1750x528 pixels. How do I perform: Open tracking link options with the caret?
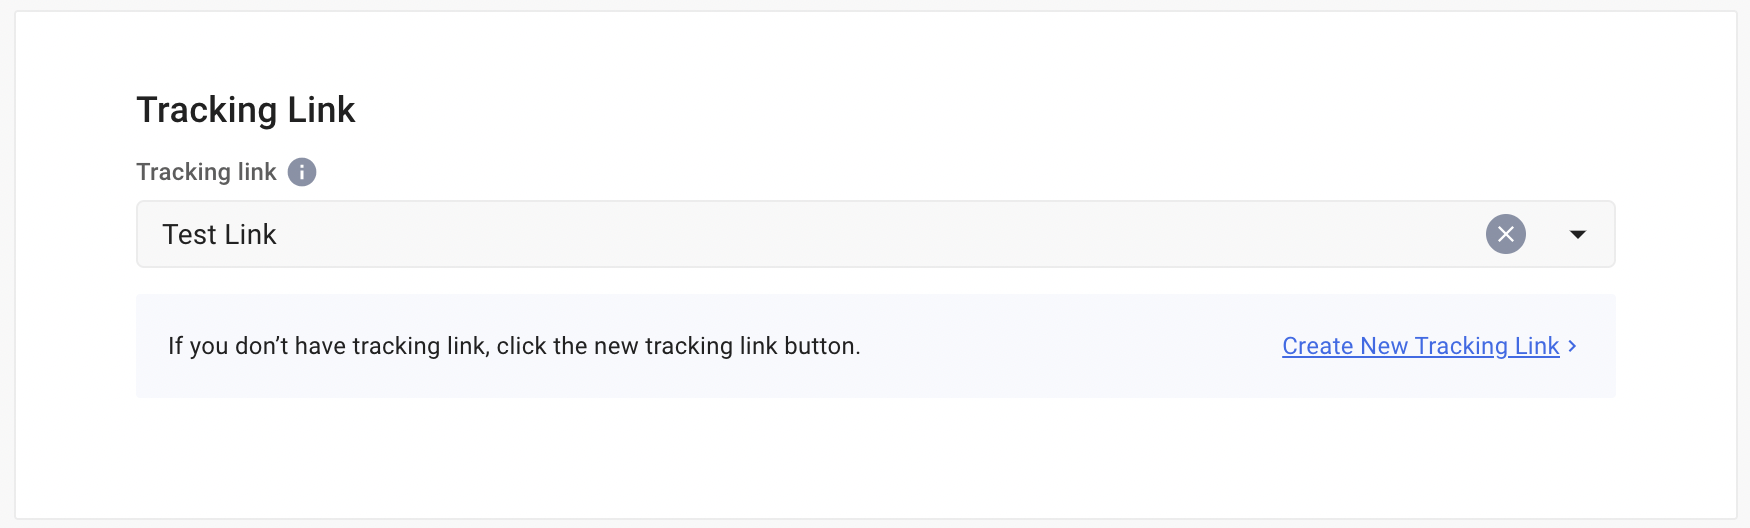coord(1577,234)
